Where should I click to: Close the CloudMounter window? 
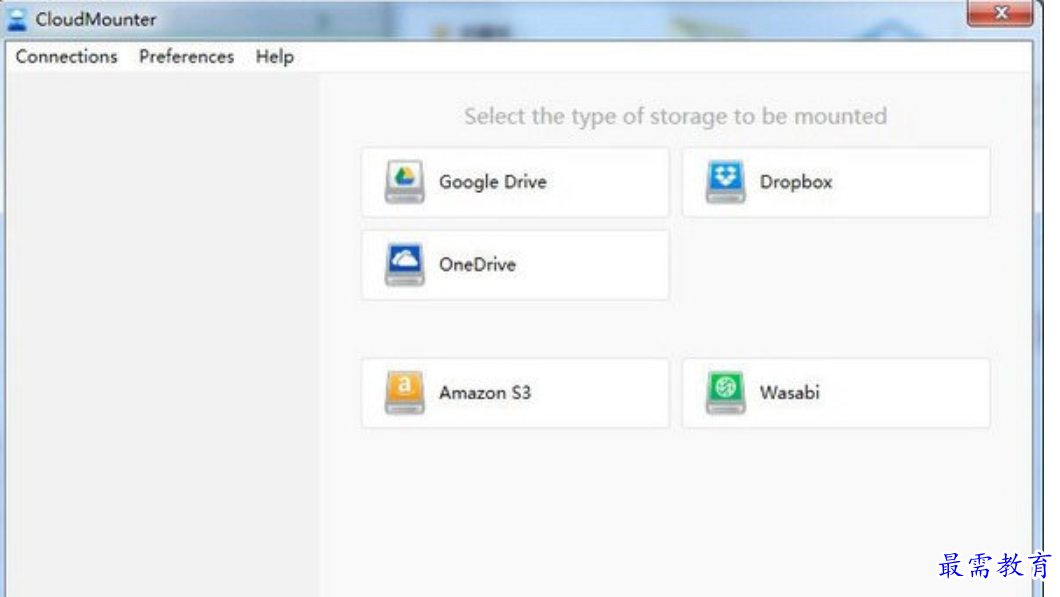click(x=1001, y=13)
